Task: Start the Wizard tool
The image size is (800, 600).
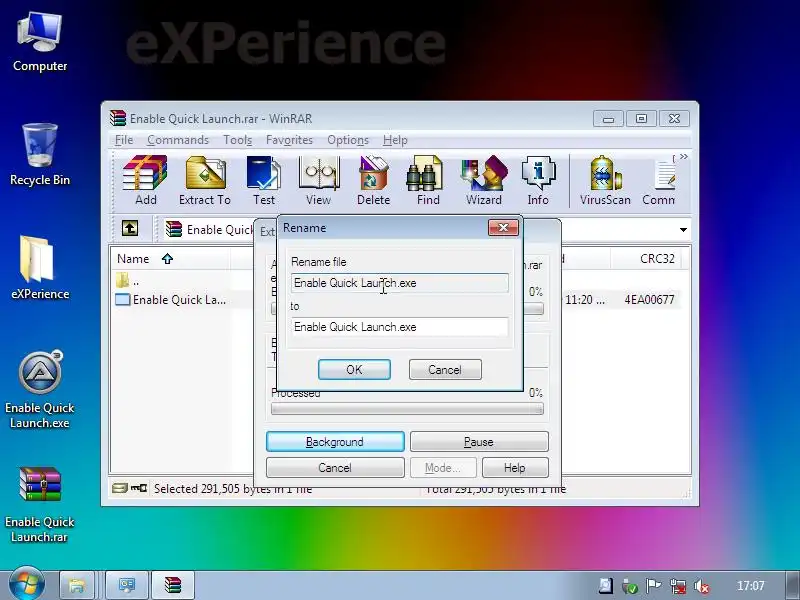Action: pyautogui.click(x=484, y=181)
